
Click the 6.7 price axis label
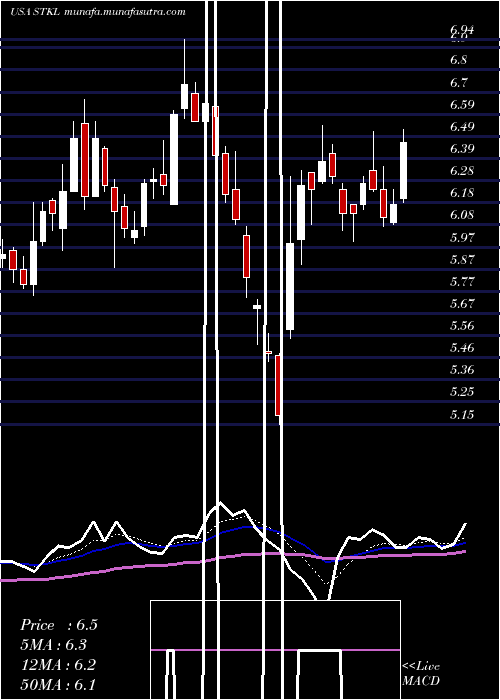click(458, 82)
